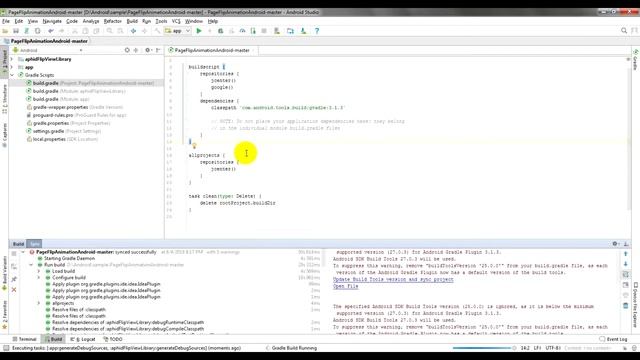This screenshot has height=360, width=640.
Task: Toggle the soft-wrap icon in build output
Action: [626, 275]
